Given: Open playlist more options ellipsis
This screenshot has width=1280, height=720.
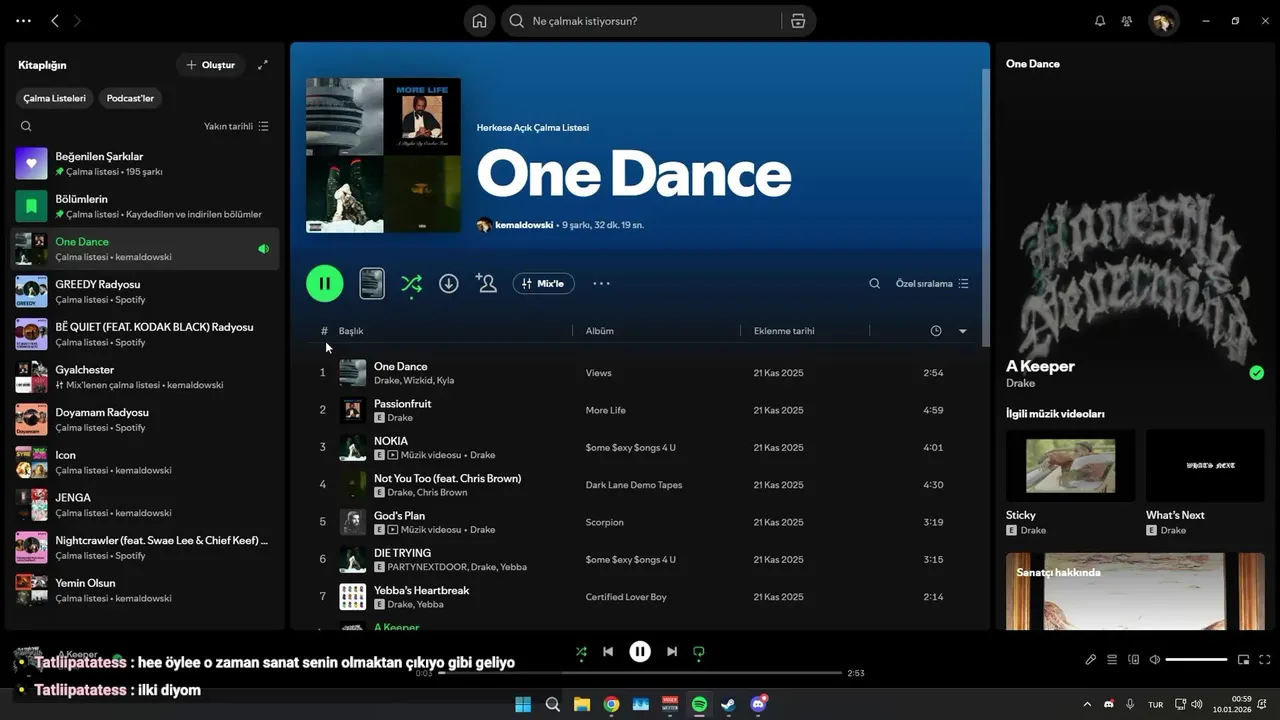Looking at the screenshot, I should pos(601,284).
